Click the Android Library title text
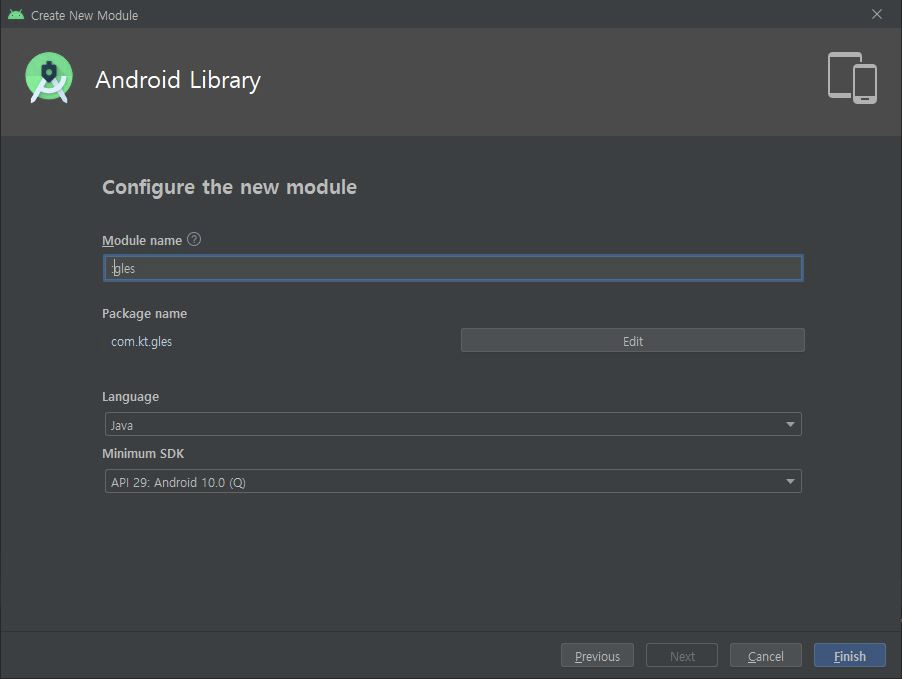Screen dimensions: 902x679 pyautogui.click(x=178, y=80)
